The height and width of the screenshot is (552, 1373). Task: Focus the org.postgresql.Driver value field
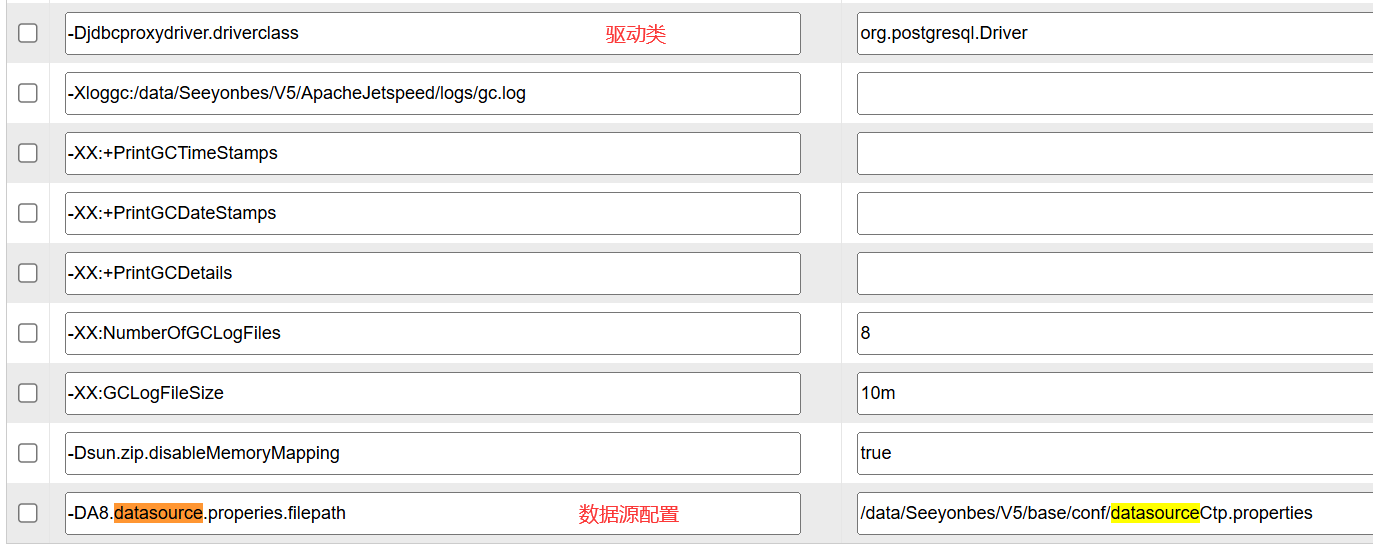[x=1115, y=33]
